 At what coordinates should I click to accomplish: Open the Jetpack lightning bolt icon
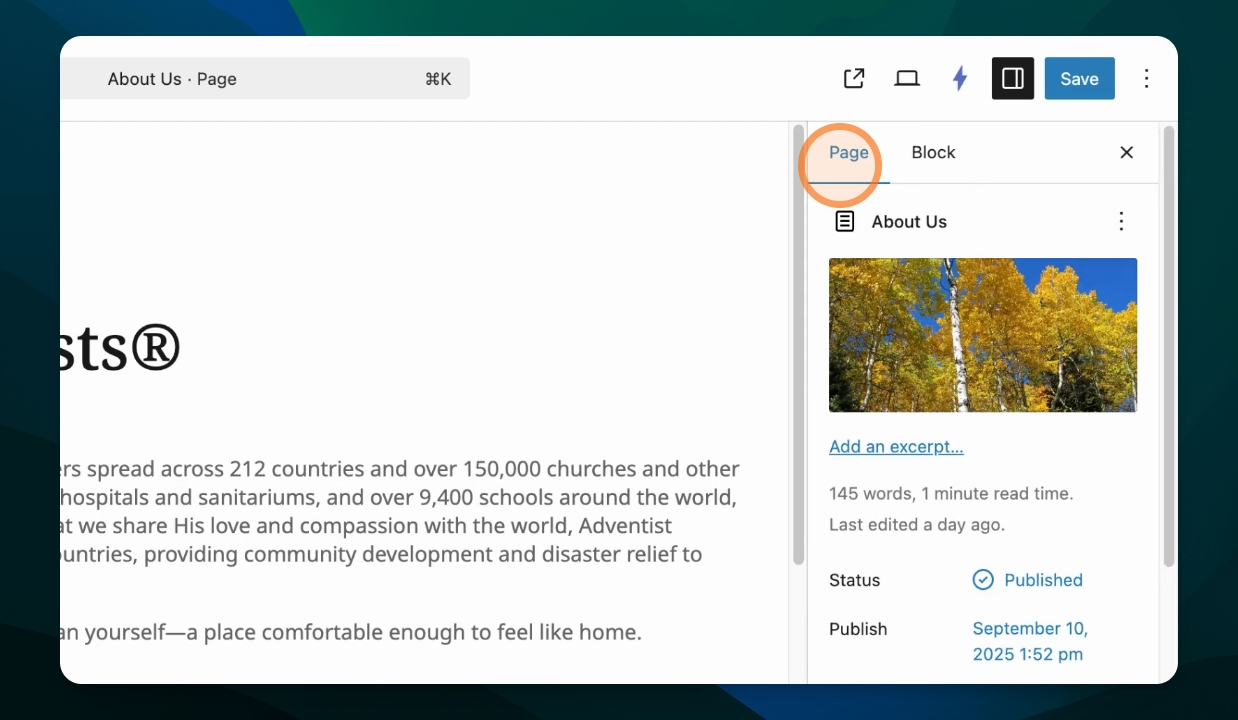[960, 79]
